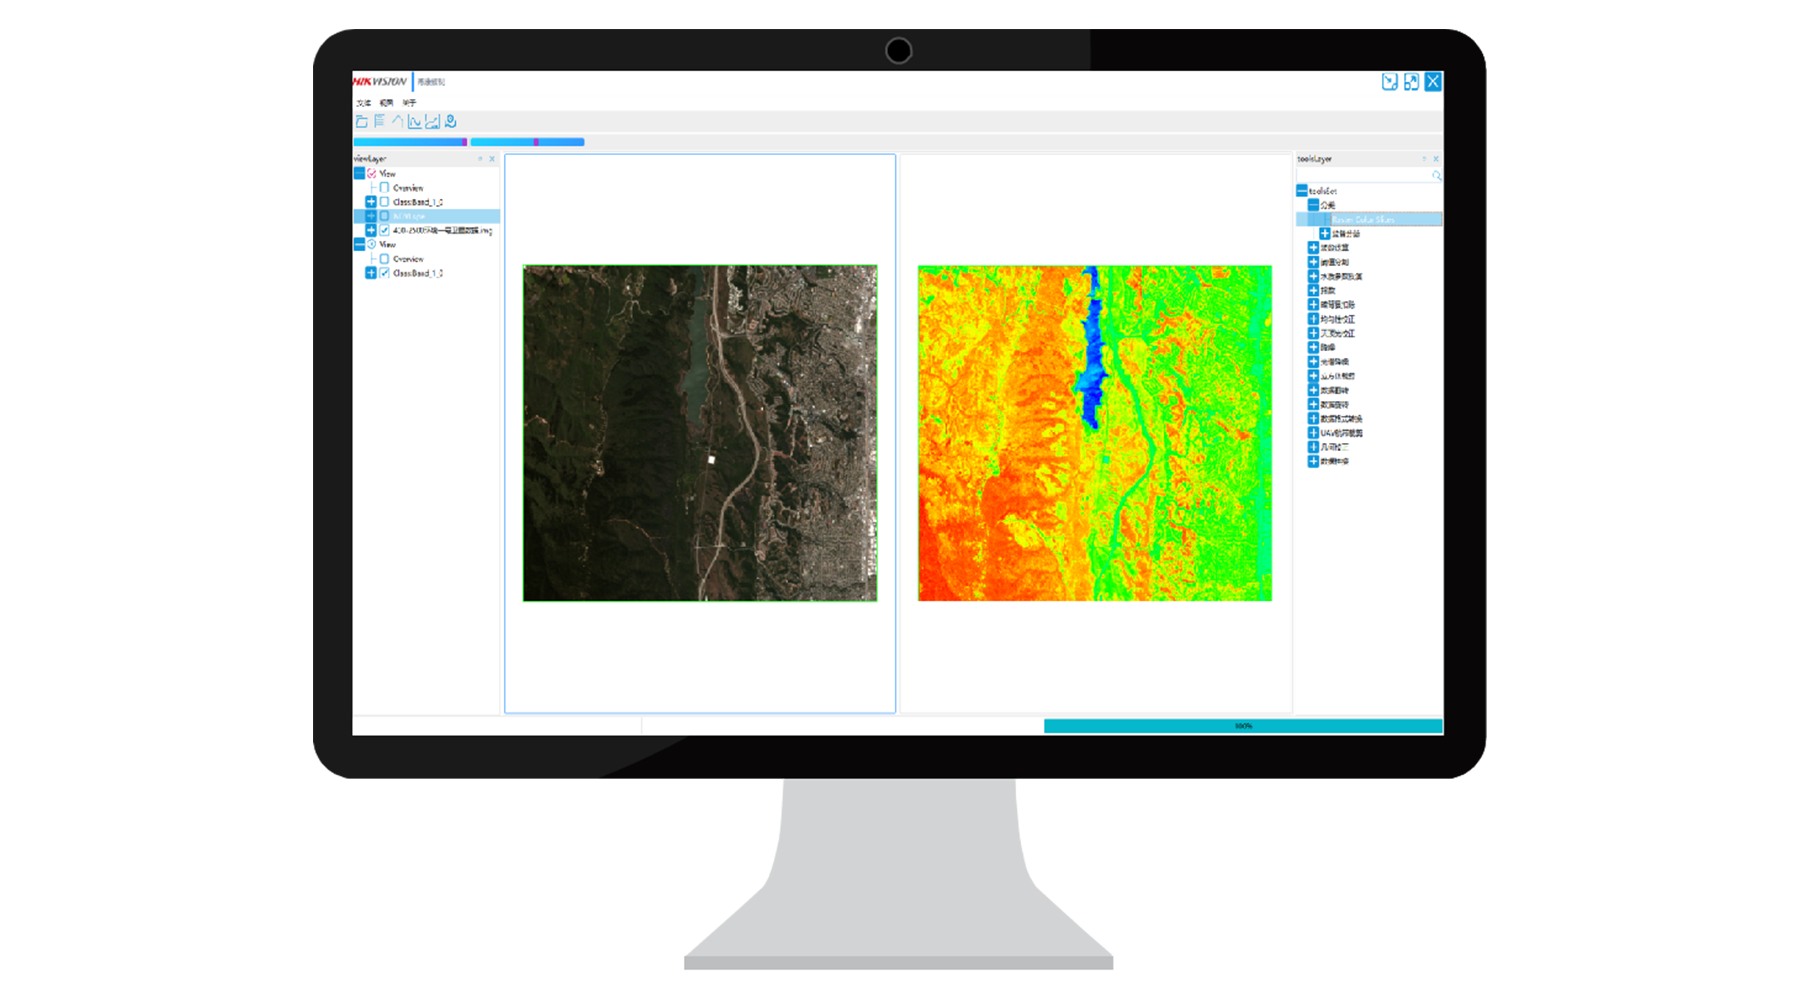The width and height of the screenshot is (1800, 1000).
Task: Open the 视图 (View) menu
Action: pyautogui.click(x=386, y=103)
